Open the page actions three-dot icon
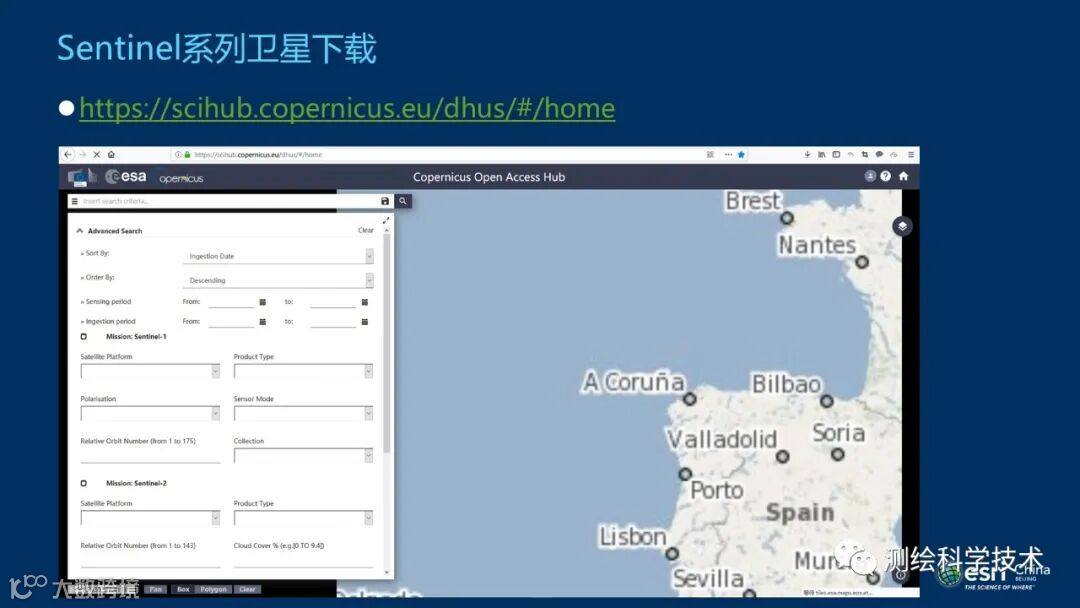The image size is (1080, 608). [x=728, y=154]
